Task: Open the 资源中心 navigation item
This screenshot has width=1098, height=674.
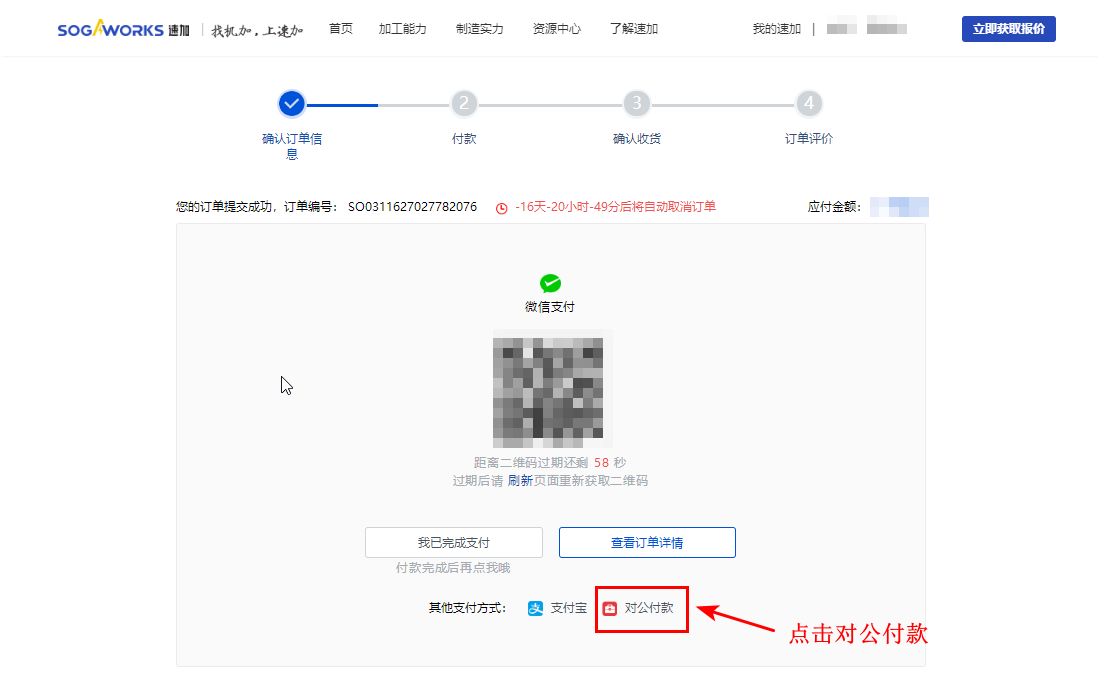Action: [x=557, y=28]
